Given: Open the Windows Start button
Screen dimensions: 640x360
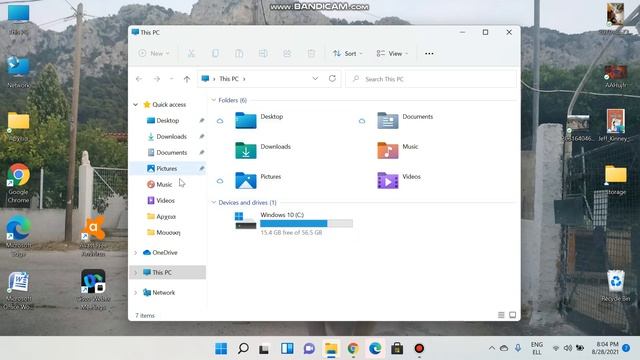Looking at the screenshot, I should coord(221,349).
